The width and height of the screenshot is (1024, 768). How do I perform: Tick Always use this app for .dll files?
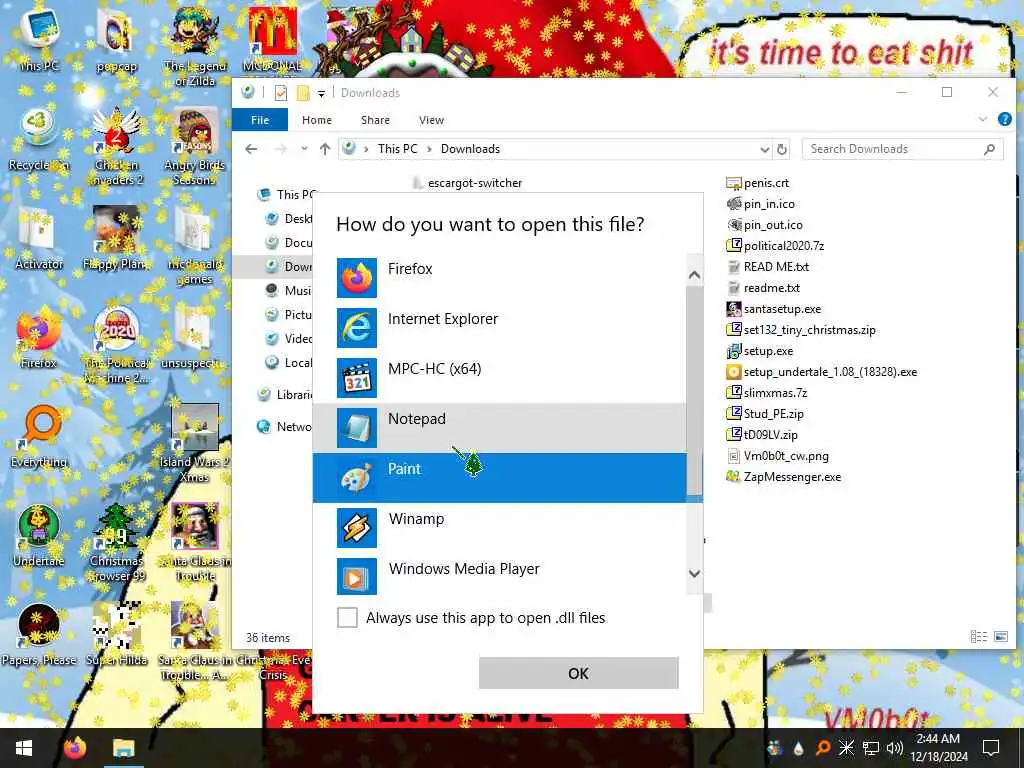tap(347, 617)
